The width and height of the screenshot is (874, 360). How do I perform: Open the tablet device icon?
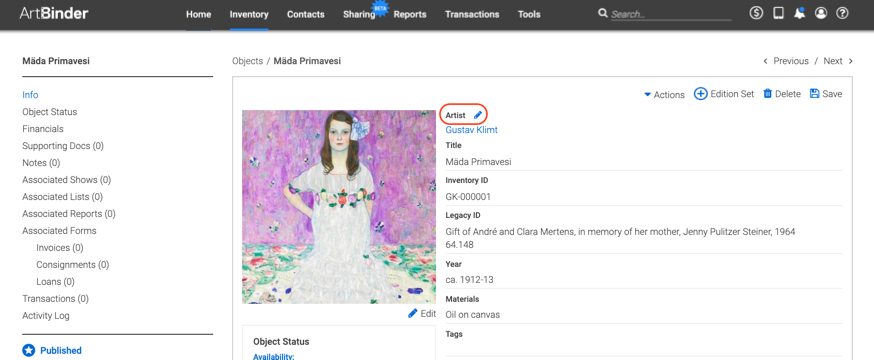coord(778,13)
